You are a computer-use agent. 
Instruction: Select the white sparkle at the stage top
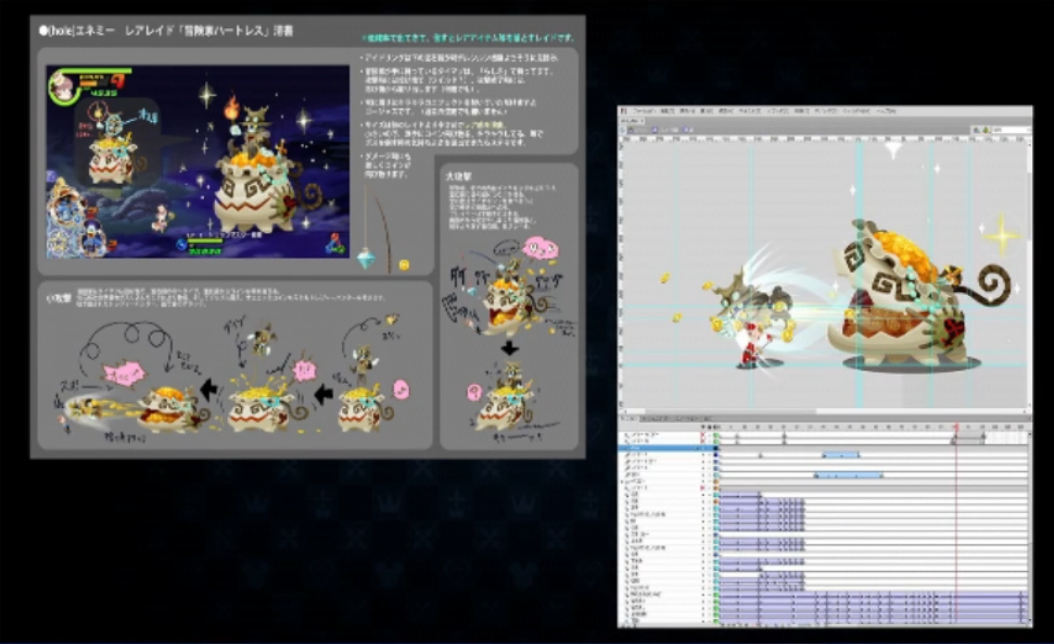(893, 149)
